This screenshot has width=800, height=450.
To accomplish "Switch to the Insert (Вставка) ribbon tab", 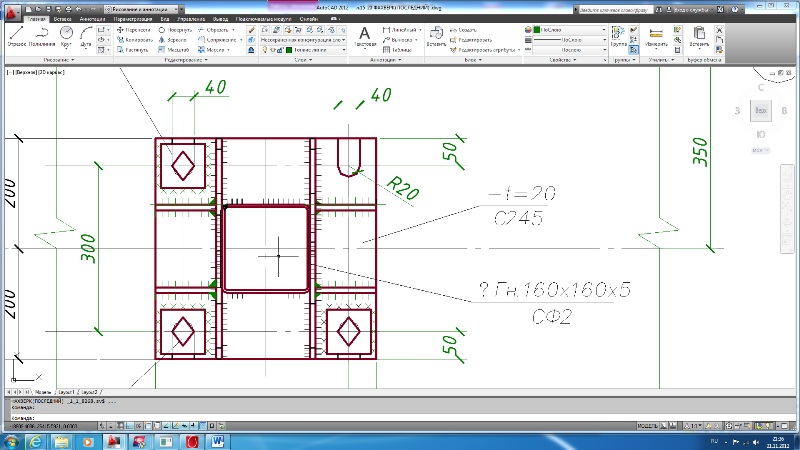I will click(64, 19).
